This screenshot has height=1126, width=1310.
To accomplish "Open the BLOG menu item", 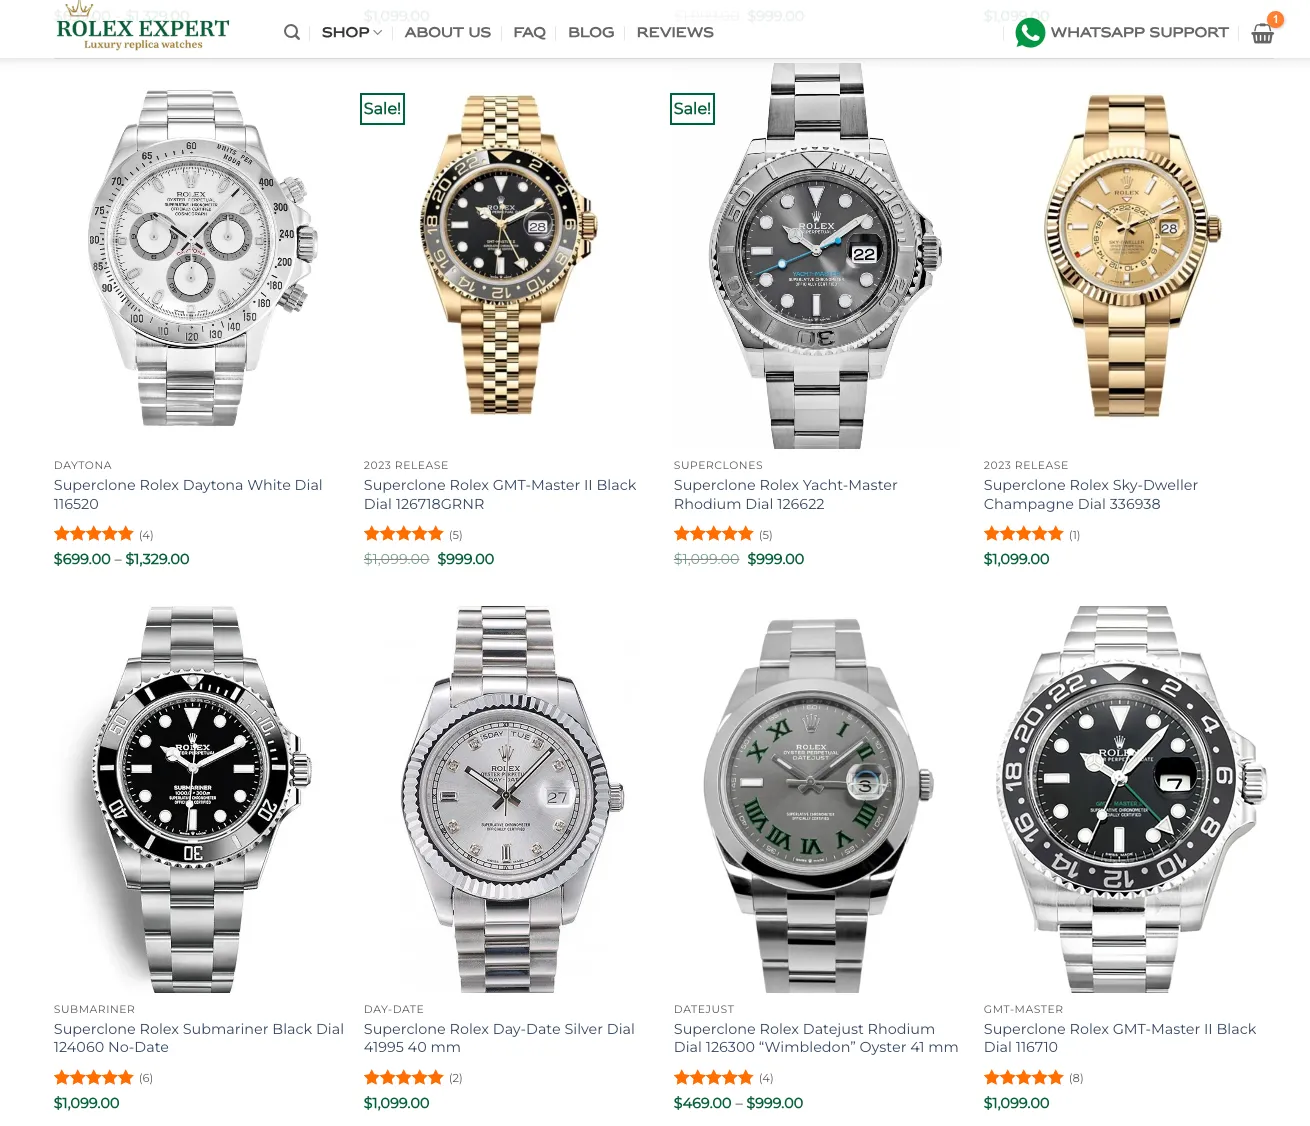I will [591, 32].
